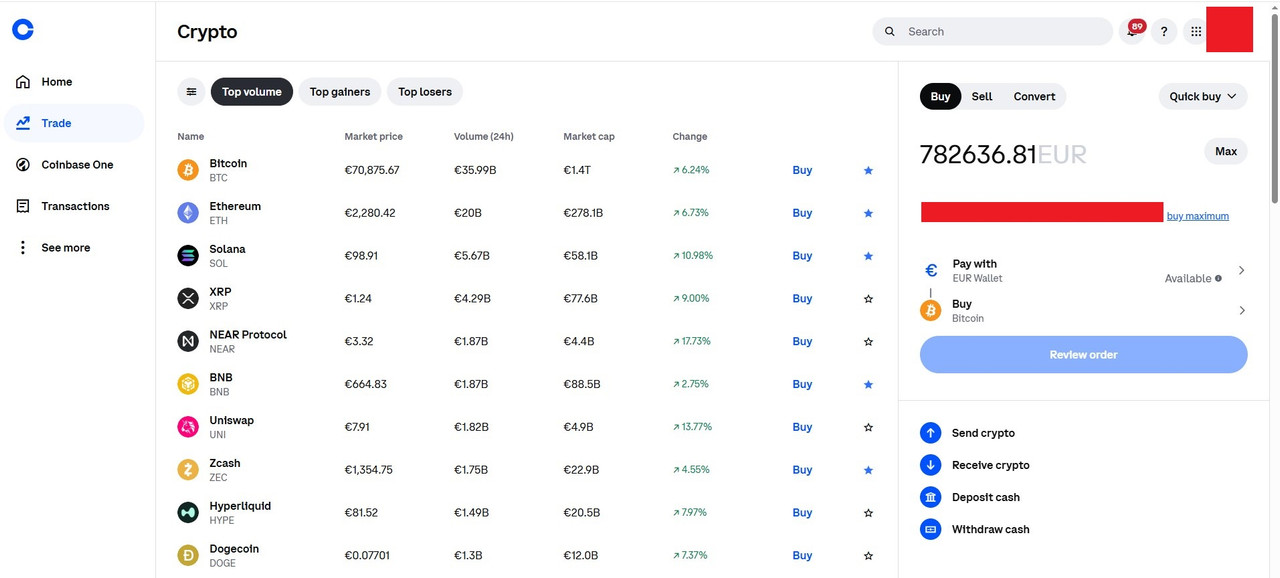
Task: Click Buy in the Dogecoin row
Action: tap(802, 555)
